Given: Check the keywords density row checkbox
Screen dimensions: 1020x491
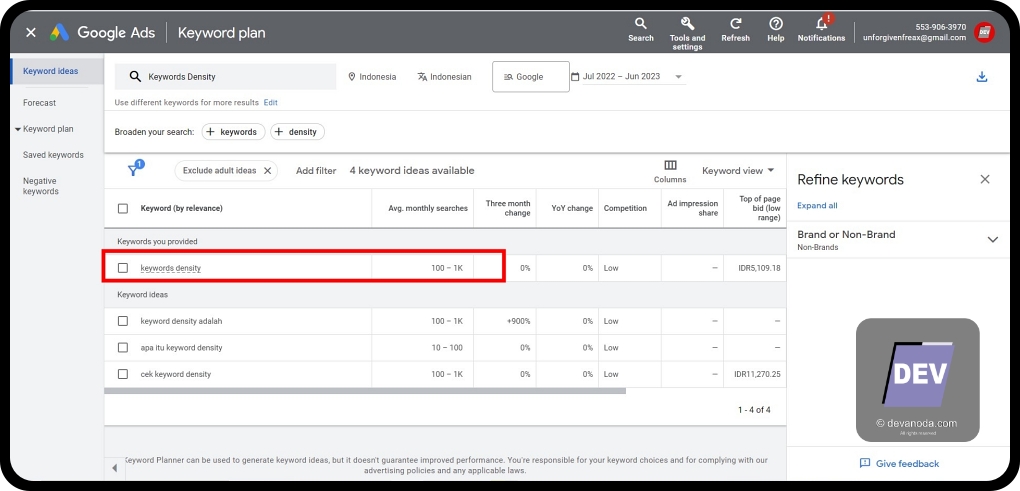Looking at the screenshot, I should [x=123, y=268].
